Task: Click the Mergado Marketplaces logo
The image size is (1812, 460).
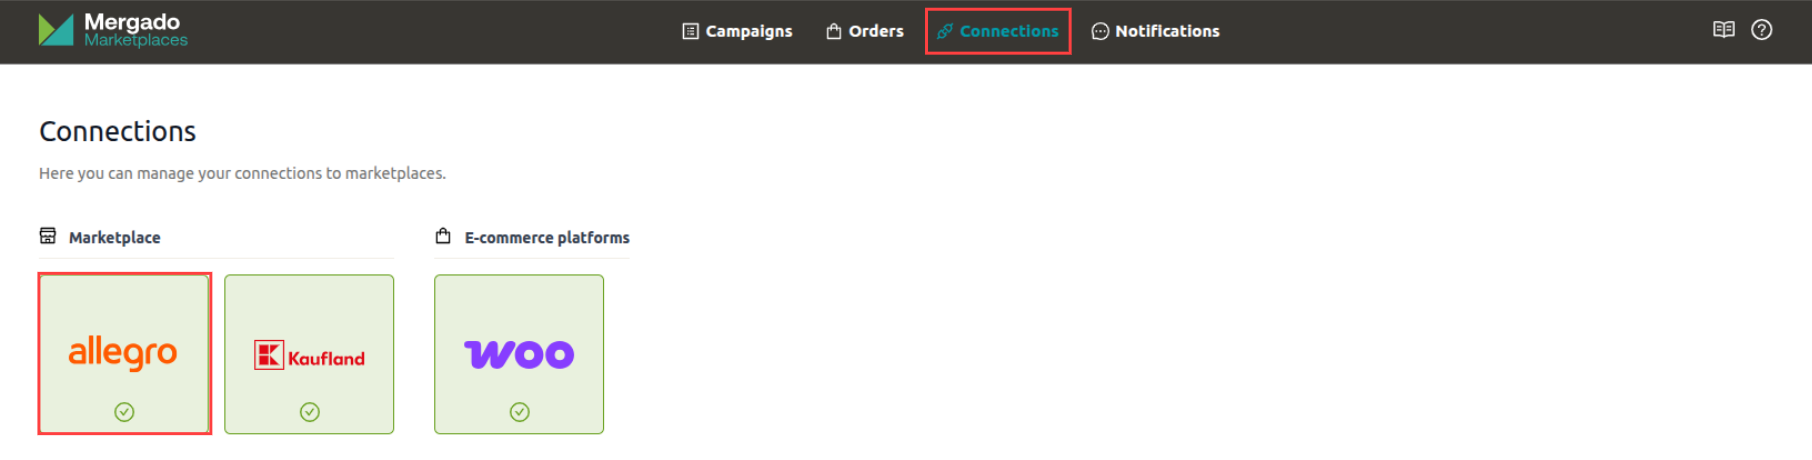Action: (x=113, y=30)
